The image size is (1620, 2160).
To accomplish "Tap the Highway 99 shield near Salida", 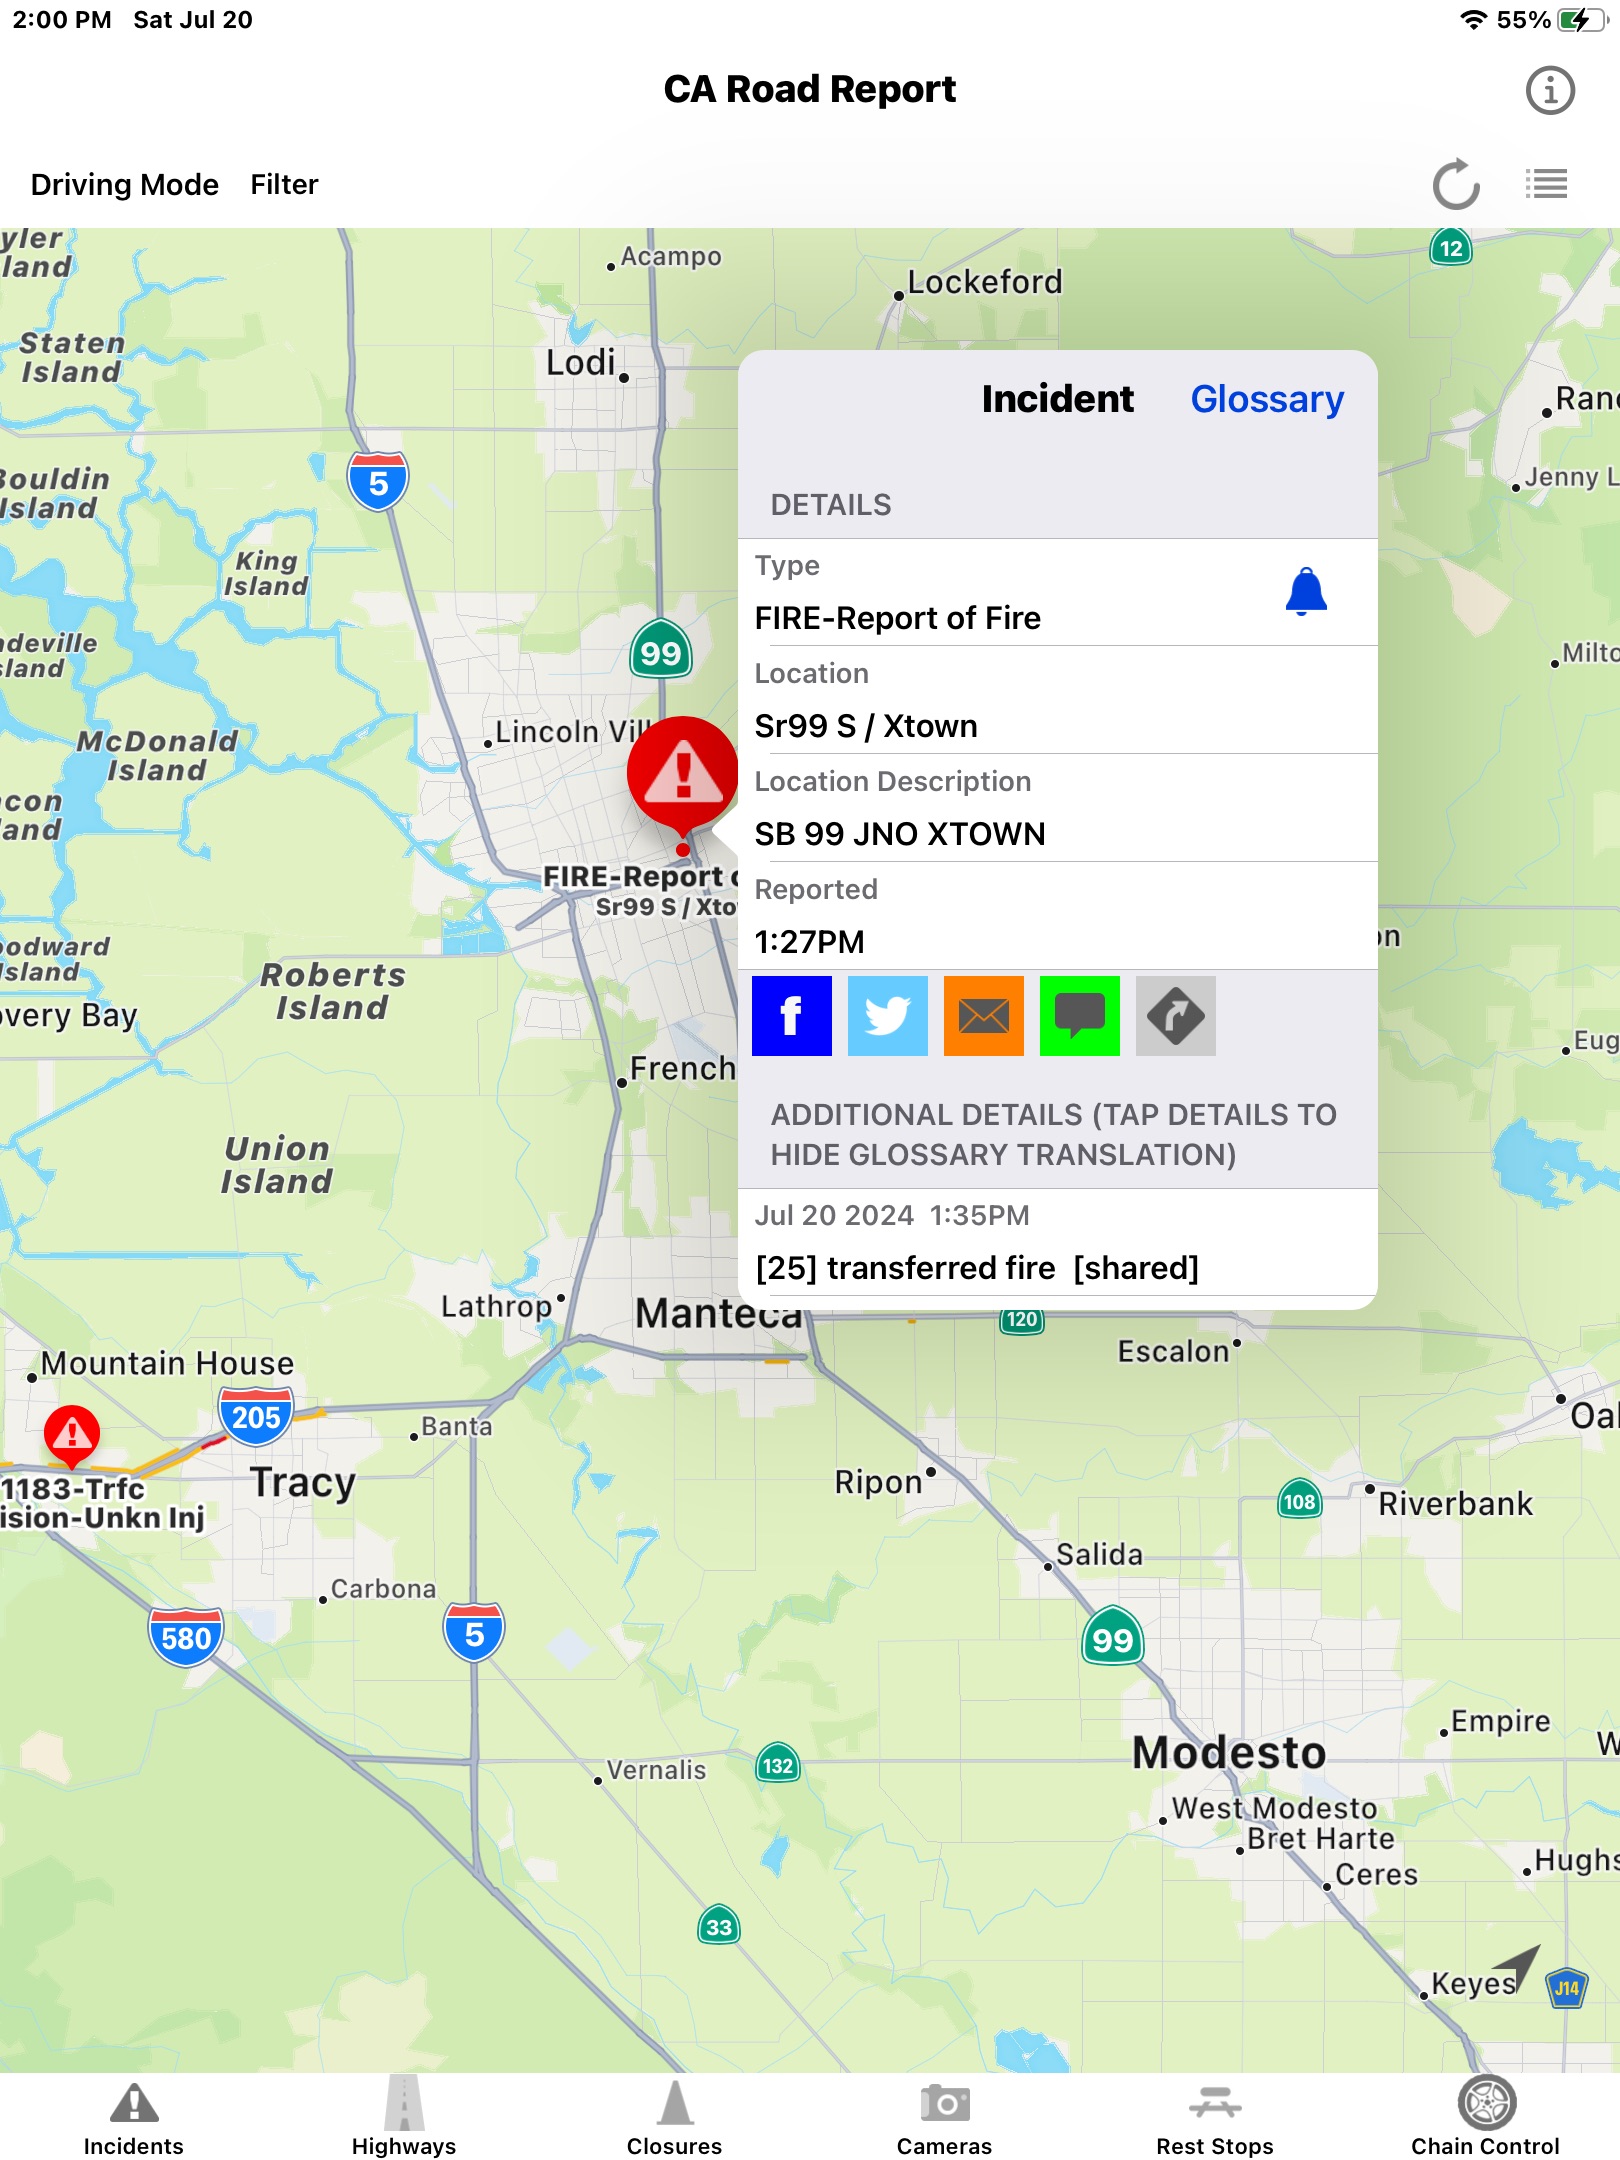I will pyautogui.click(x=1112, y=1638).
